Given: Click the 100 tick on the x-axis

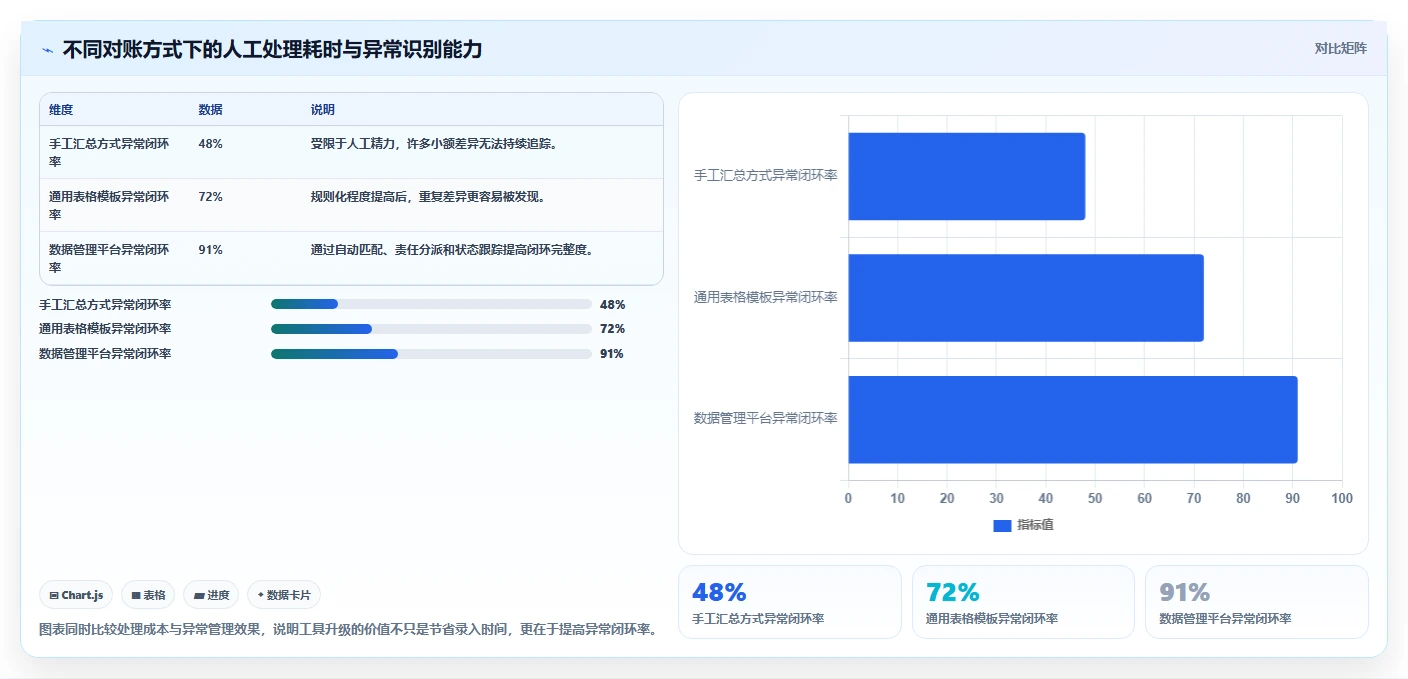Looking at the screenshot, I should point(1342,499).
